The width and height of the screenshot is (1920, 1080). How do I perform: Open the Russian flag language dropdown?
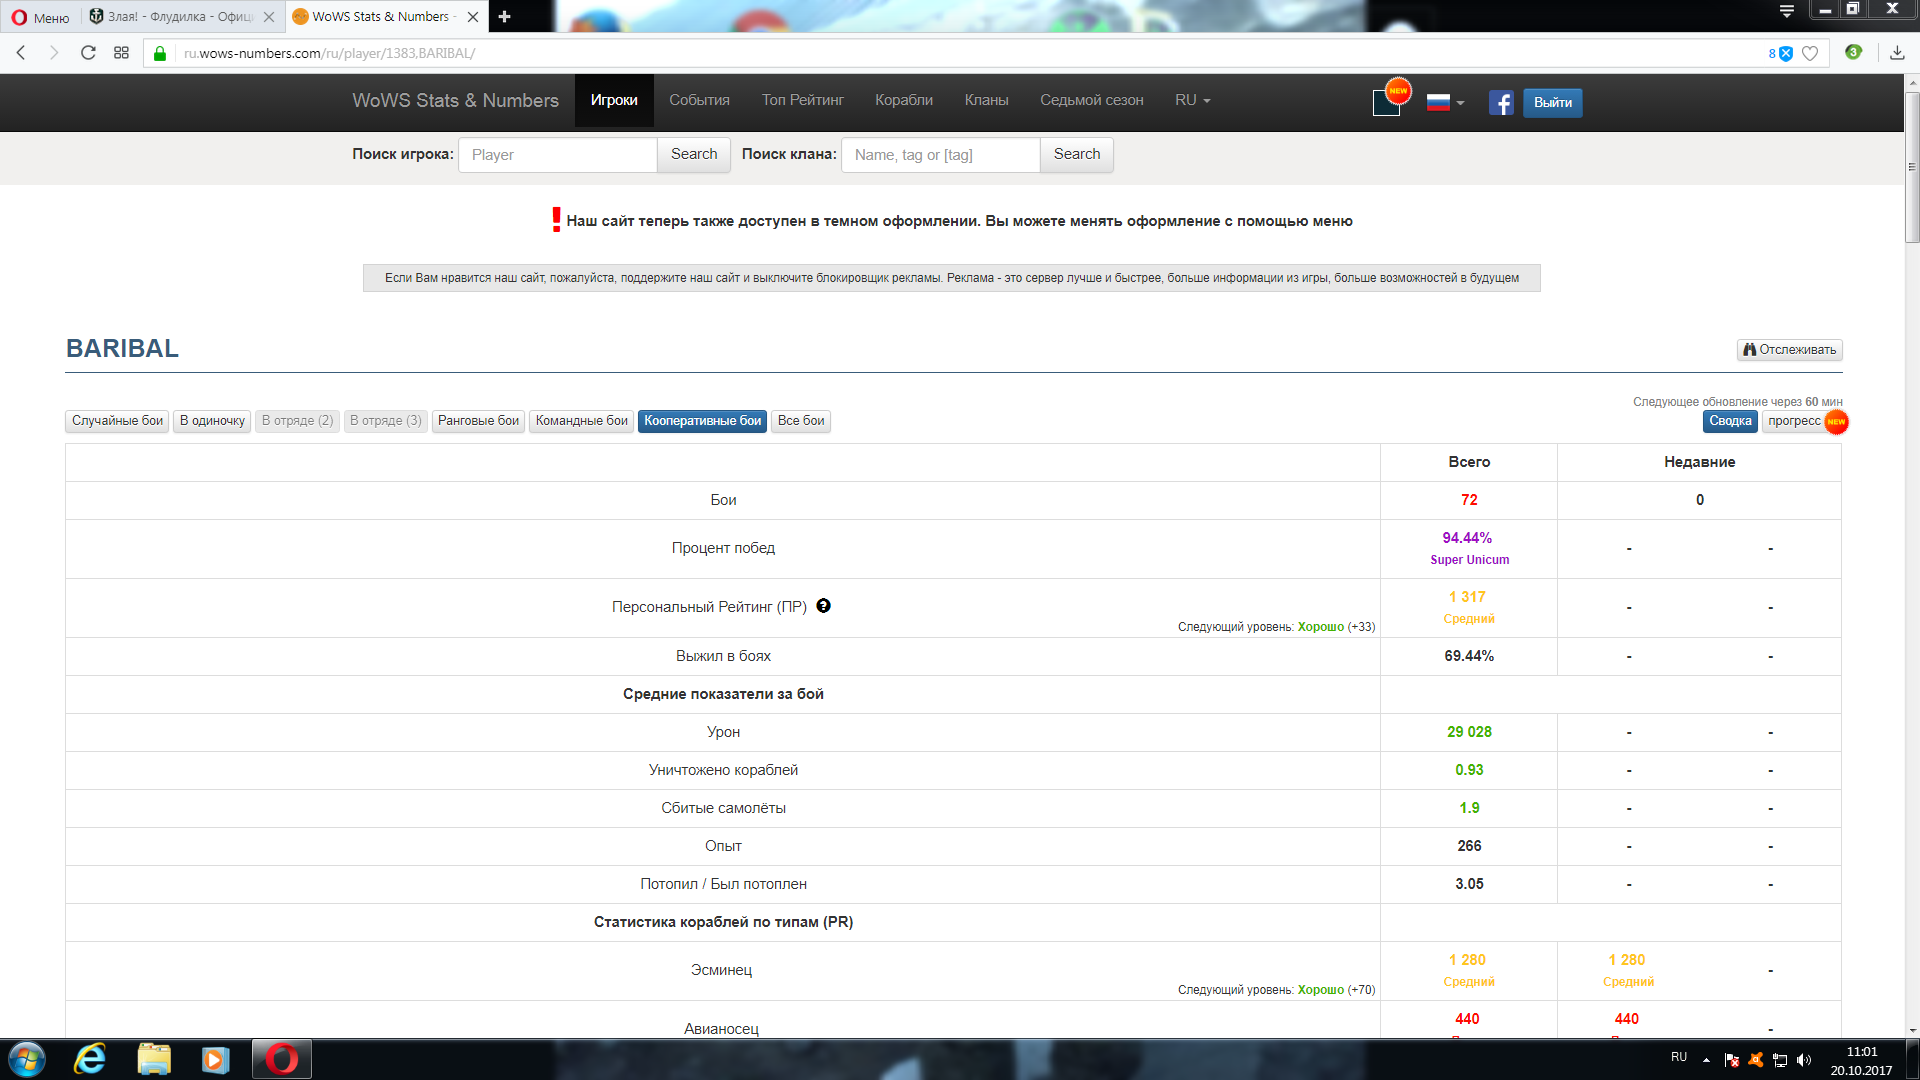point(1445,102)
